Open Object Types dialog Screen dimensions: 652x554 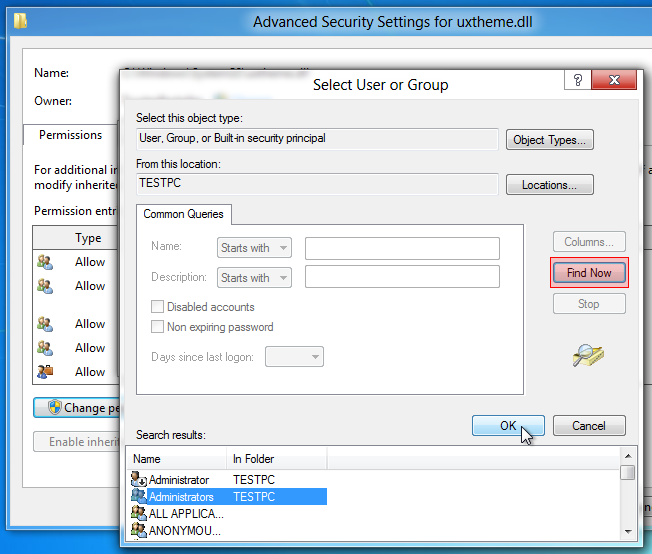549,140
